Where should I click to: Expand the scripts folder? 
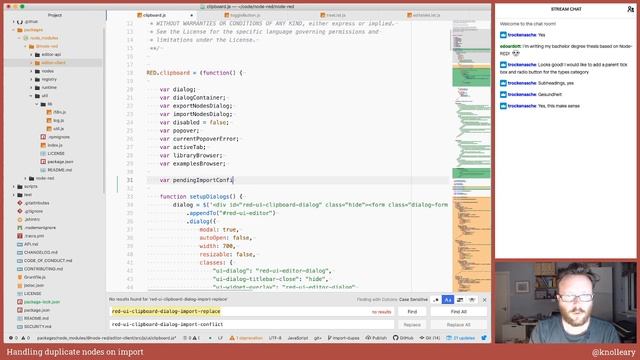[x=13, y=187]
